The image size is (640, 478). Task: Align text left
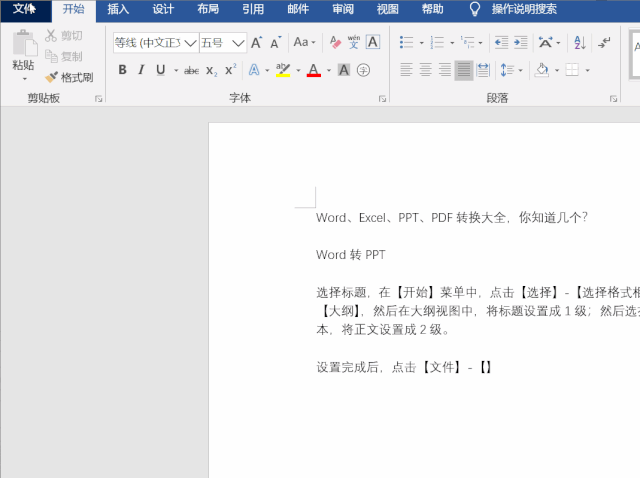[406, 70]
